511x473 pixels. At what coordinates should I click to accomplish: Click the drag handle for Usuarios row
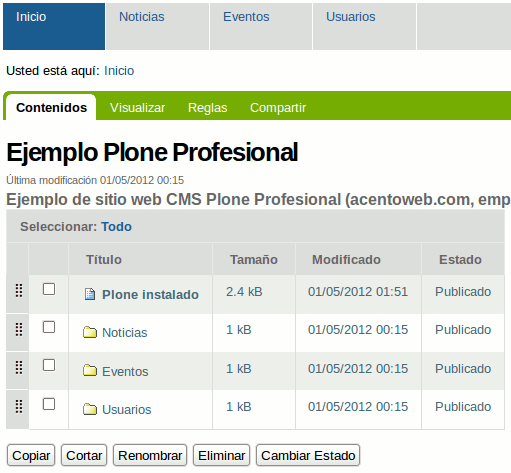click(x=19, y=406)
